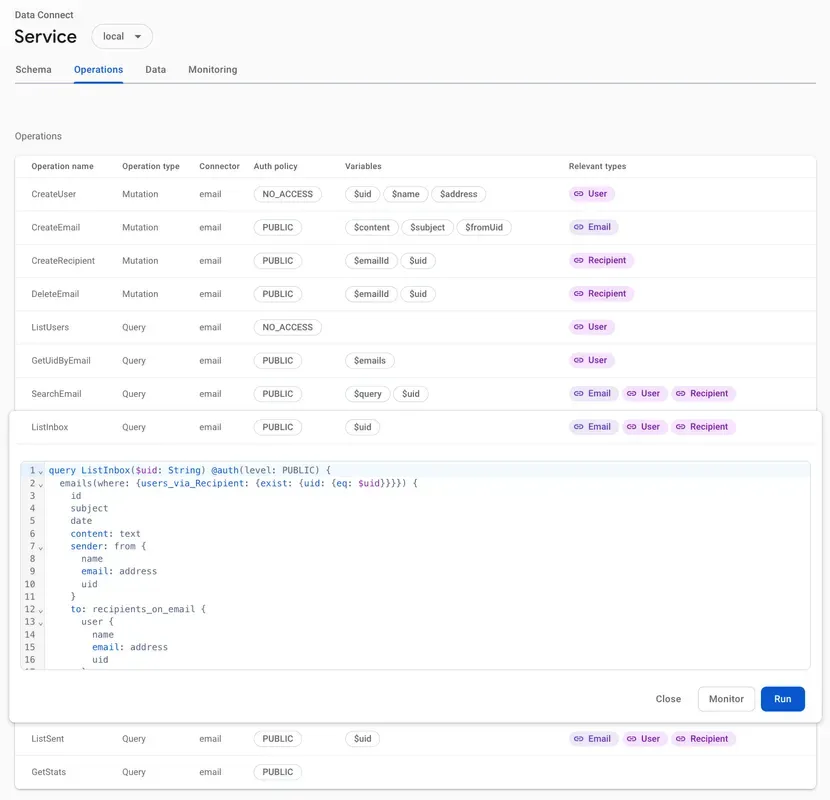Click the $content variable chip

[x=372, y=228]
